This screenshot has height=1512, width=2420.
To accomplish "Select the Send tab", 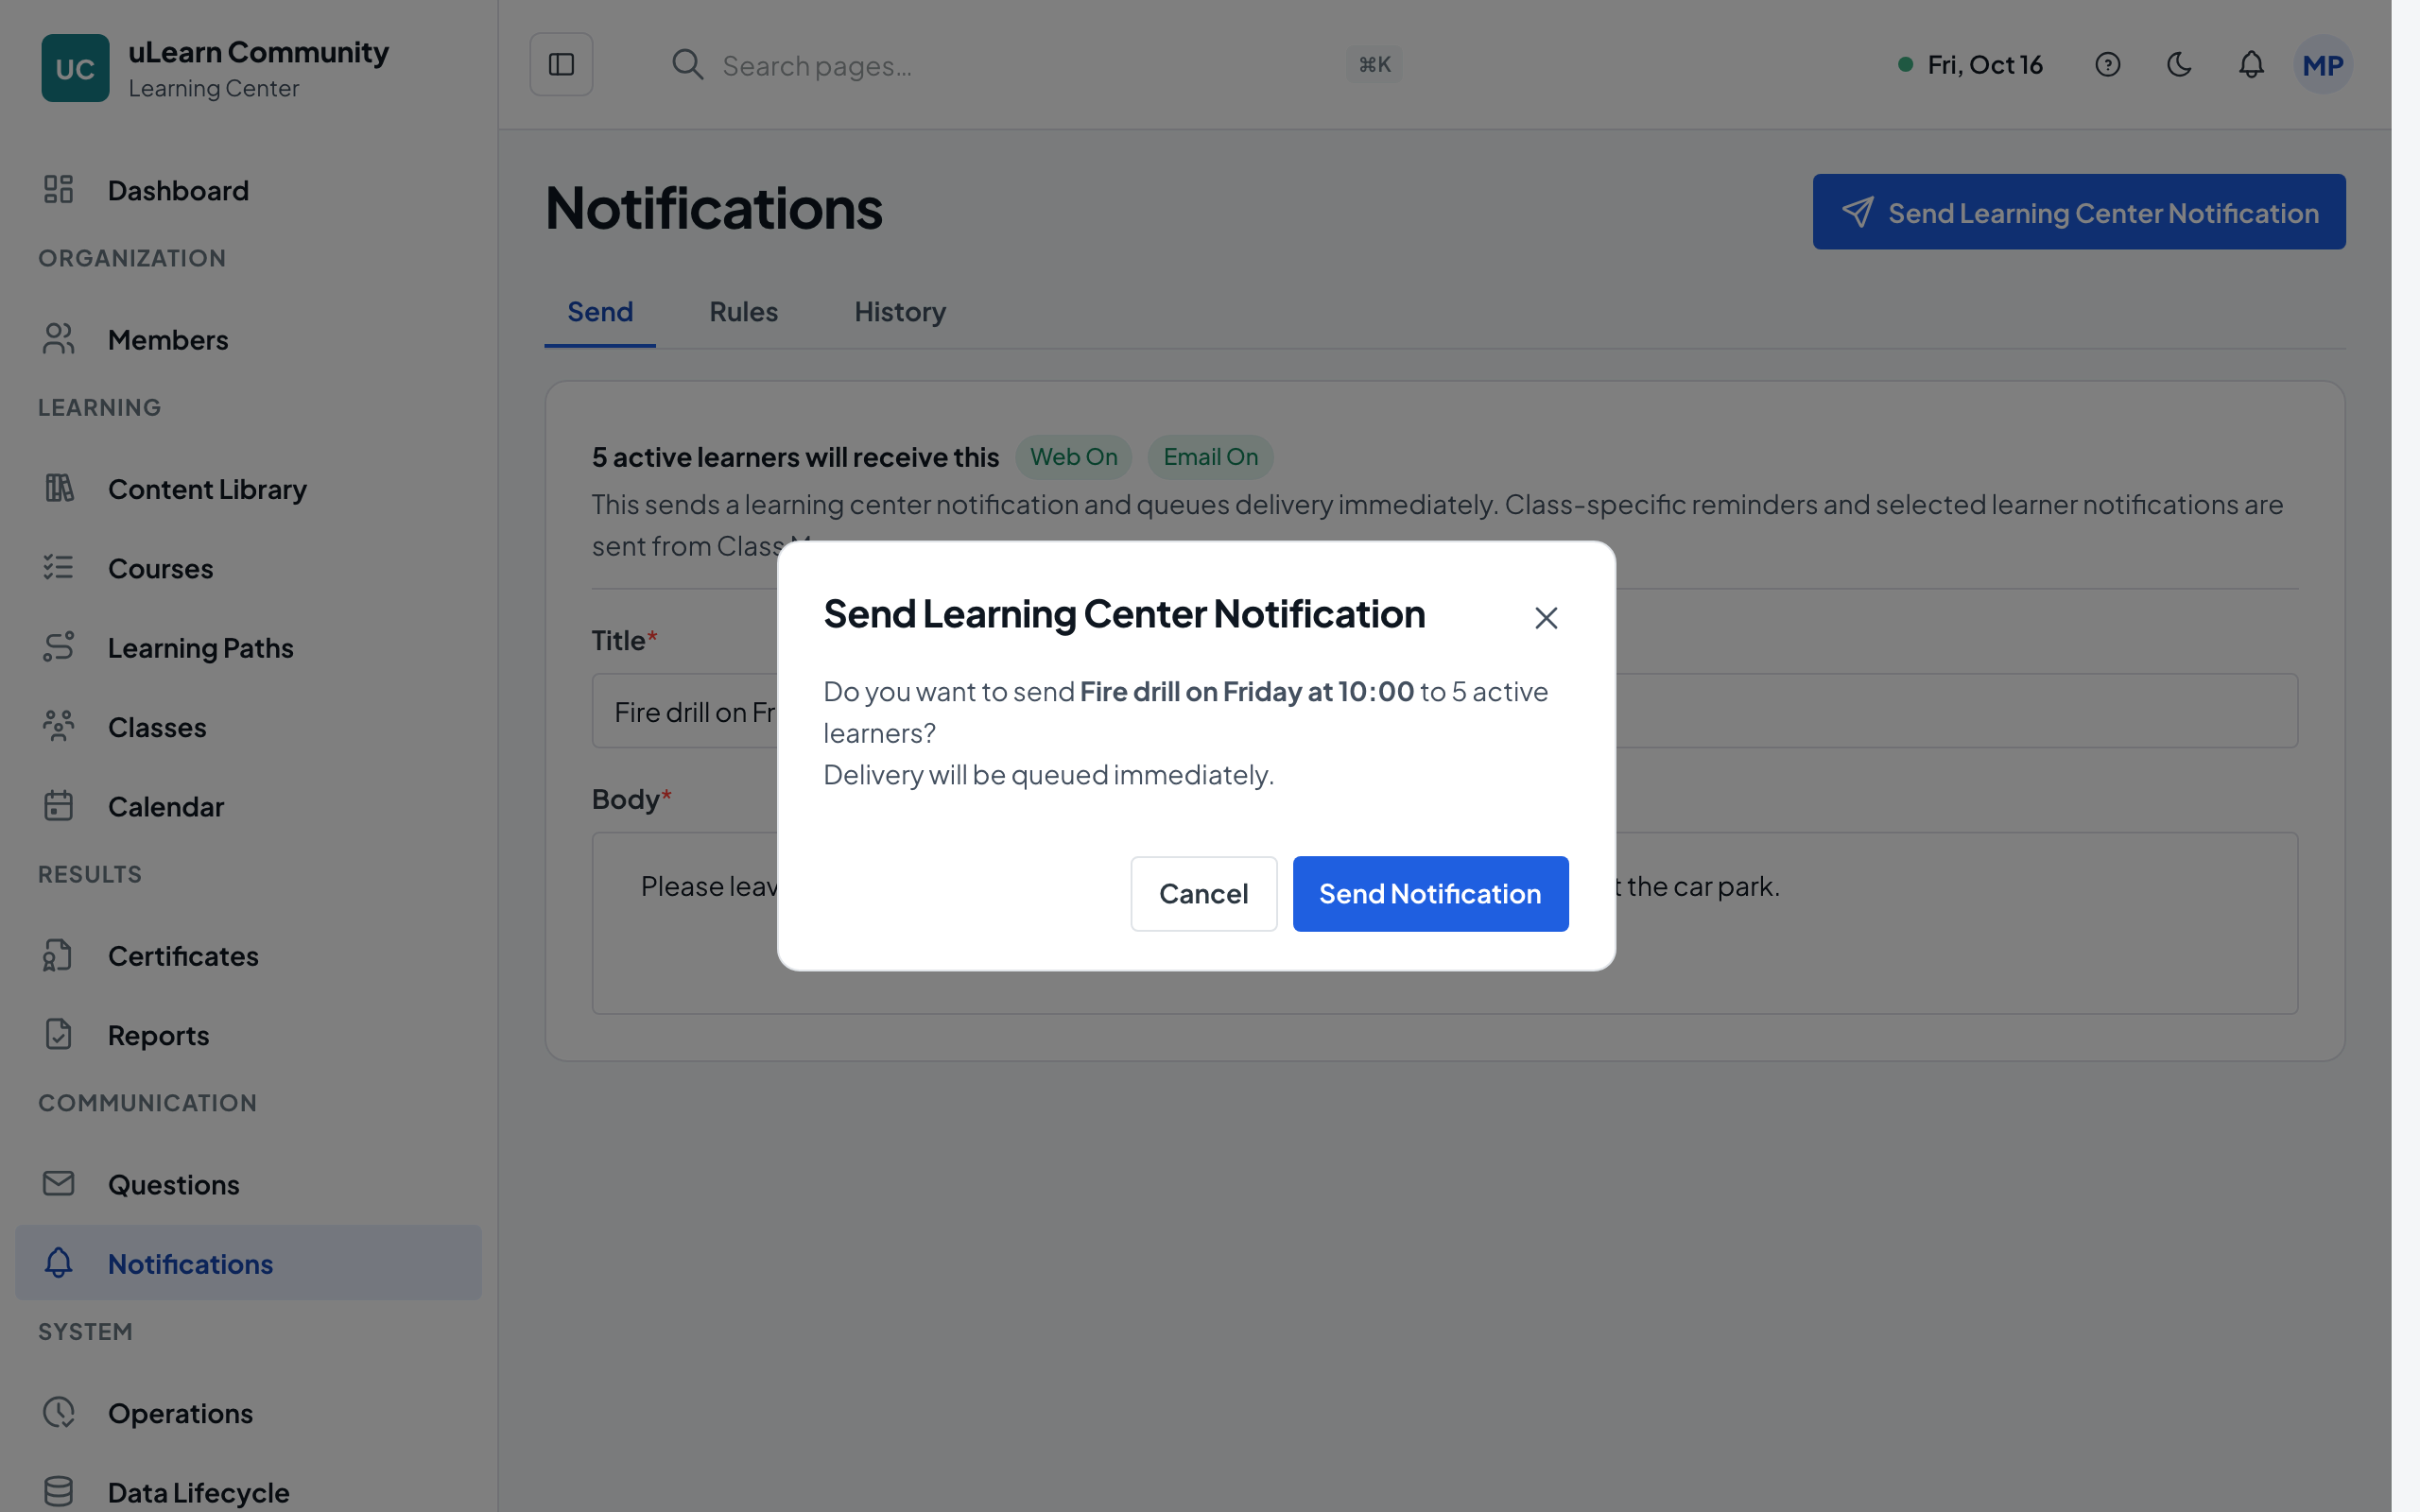I will pos(600,312).
